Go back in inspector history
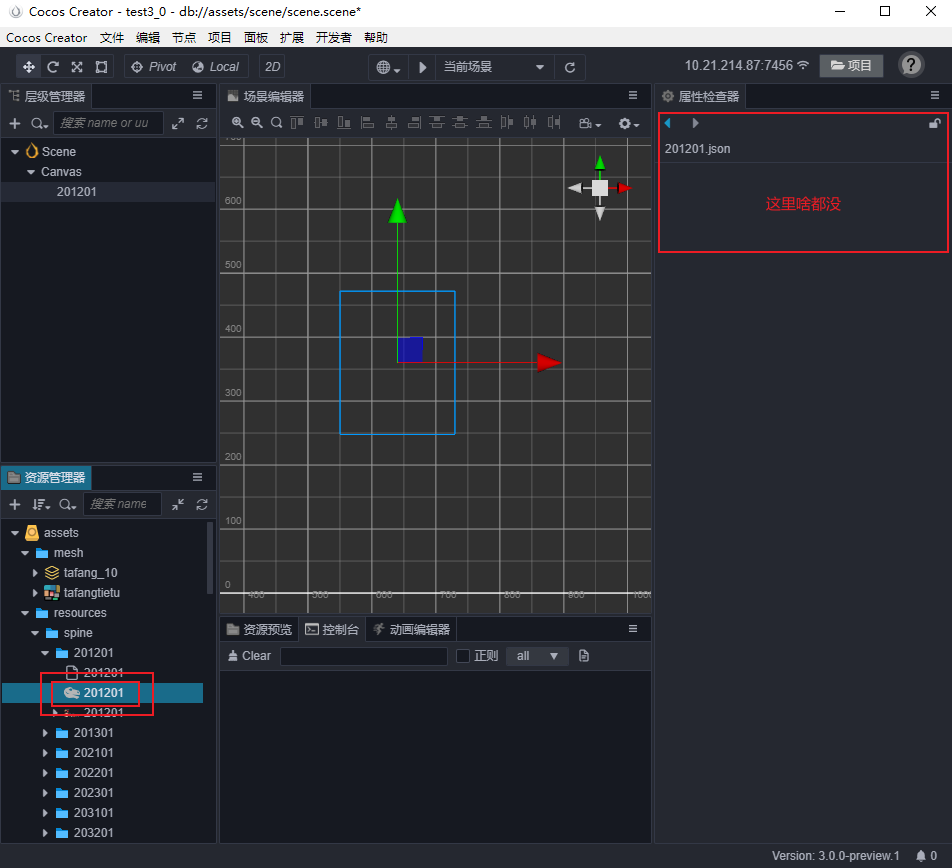This screenshot has width=952, height=868. [x=667, y=123]
